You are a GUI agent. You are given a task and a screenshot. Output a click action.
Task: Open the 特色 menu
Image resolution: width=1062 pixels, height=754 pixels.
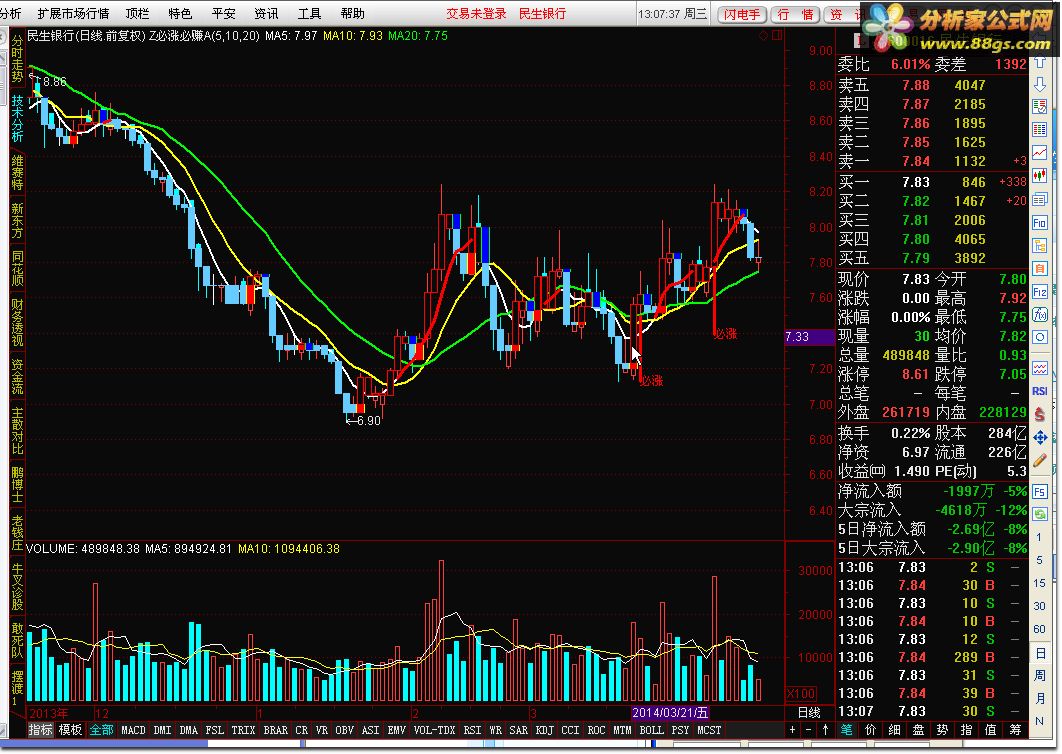coord(180,14)
